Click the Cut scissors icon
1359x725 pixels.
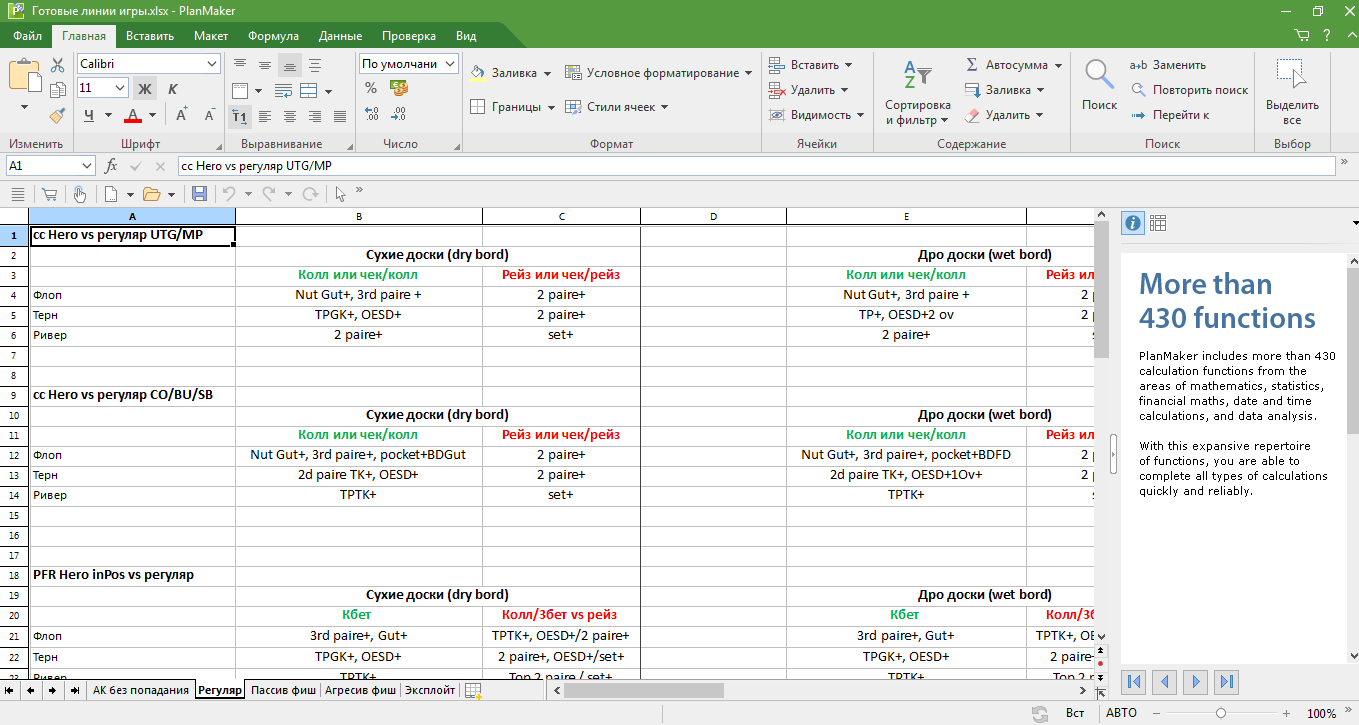point(57,65)
